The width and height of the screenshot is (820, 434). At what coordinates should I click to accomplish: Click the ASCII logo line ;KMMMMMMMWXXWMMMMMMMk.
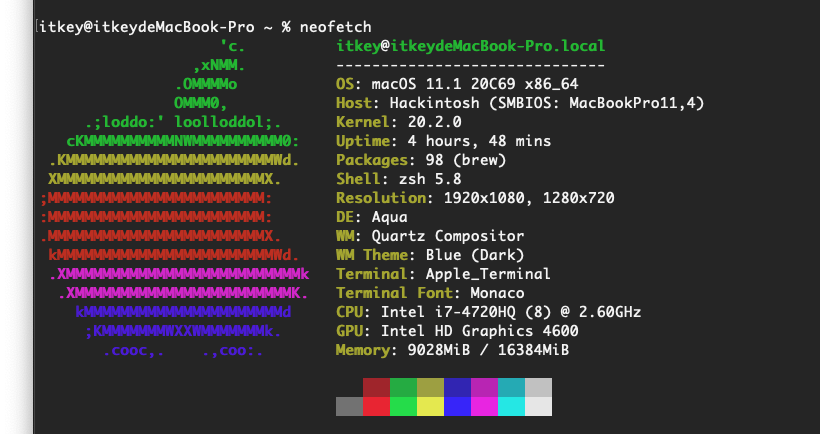point(184,331)
